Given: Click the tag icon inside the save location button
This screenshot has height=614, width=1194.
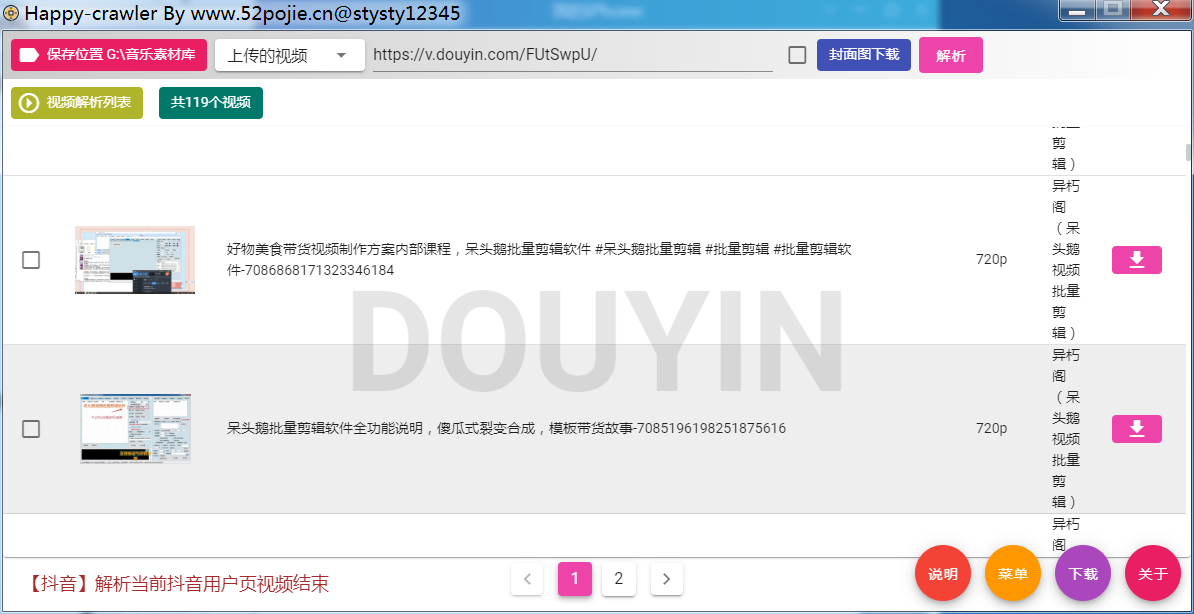Looking at the screenshot, I should [x=29, y=55].
